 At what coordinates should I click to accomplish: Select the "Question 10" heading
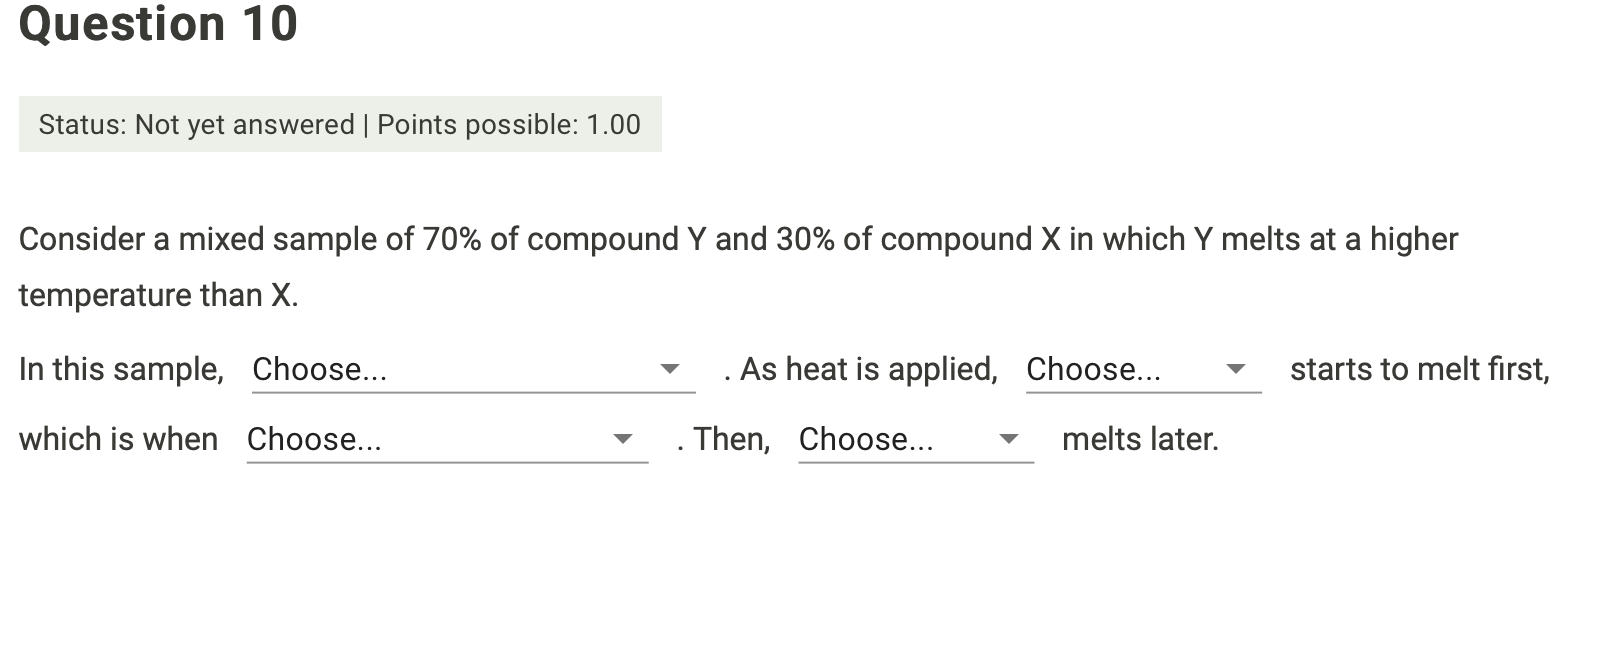[158, 24]
